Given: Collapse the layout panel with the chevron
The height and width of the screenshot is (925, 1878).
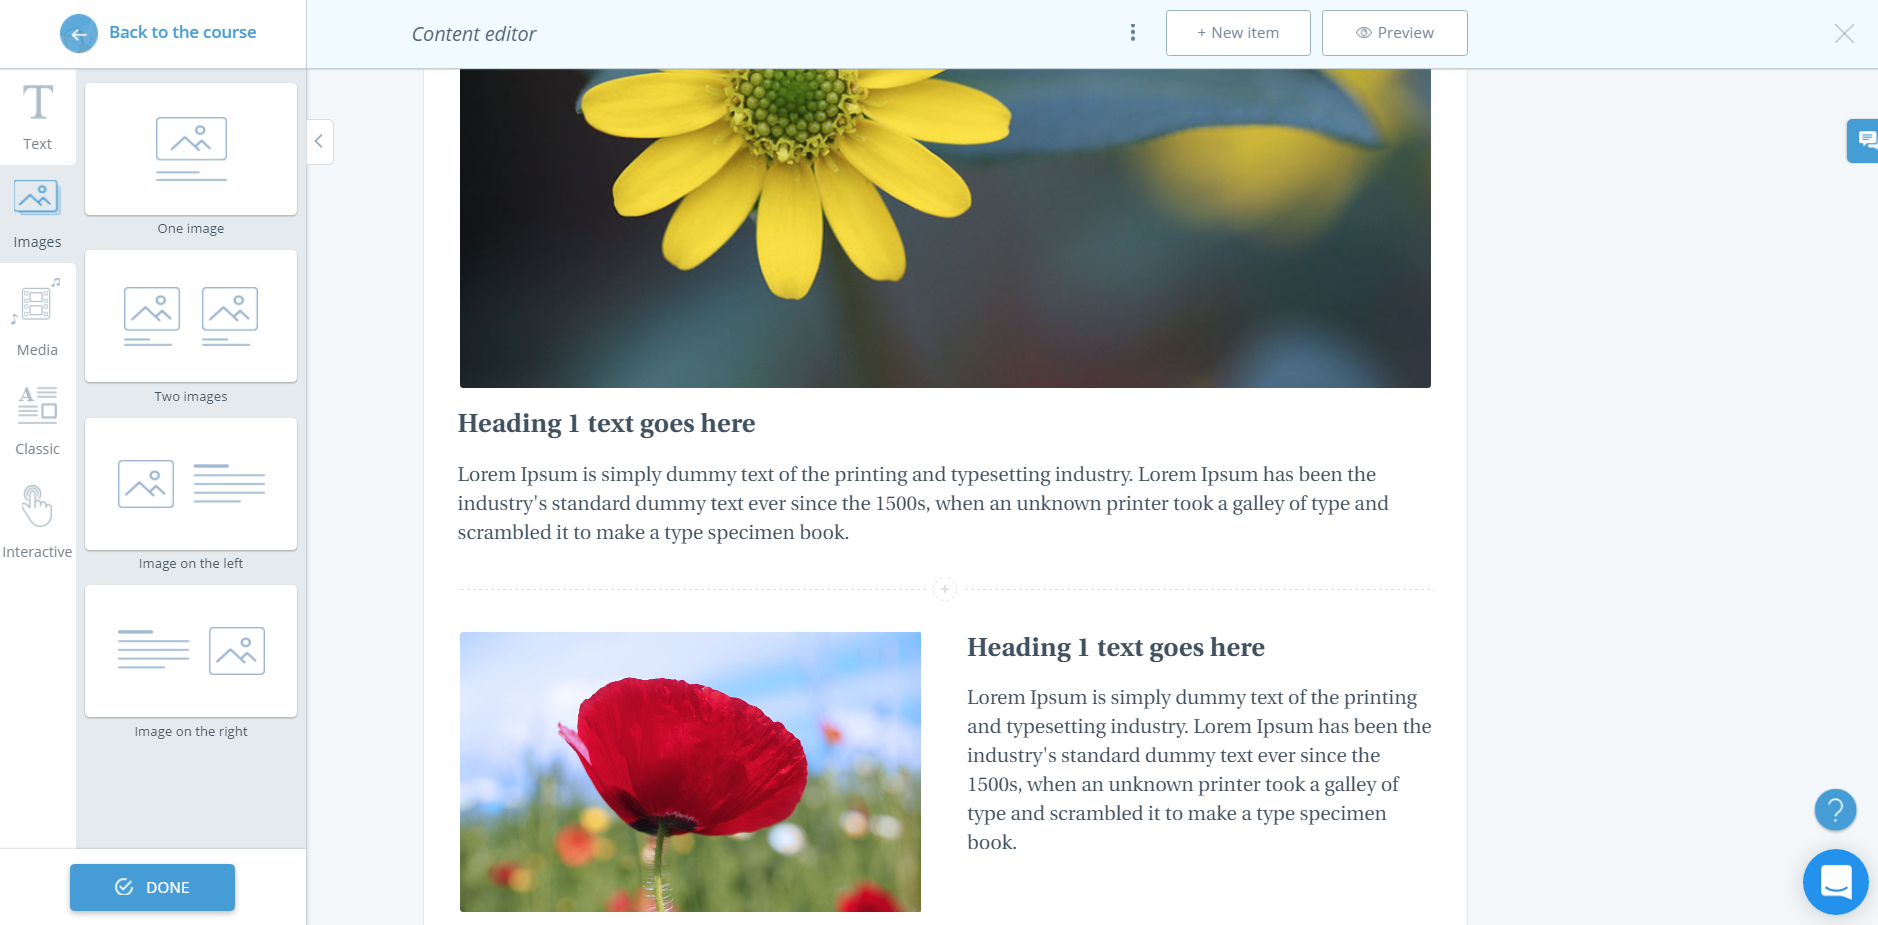Looking at the screenshot, I should (x=319, y=141).
